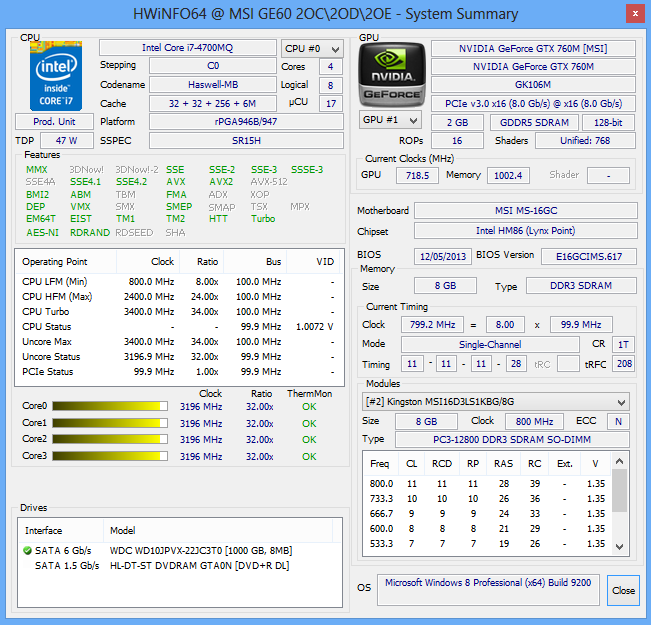Click the RDRAND feature label
The height and width of the screenshot is (625, 651).
coord(90,233)
